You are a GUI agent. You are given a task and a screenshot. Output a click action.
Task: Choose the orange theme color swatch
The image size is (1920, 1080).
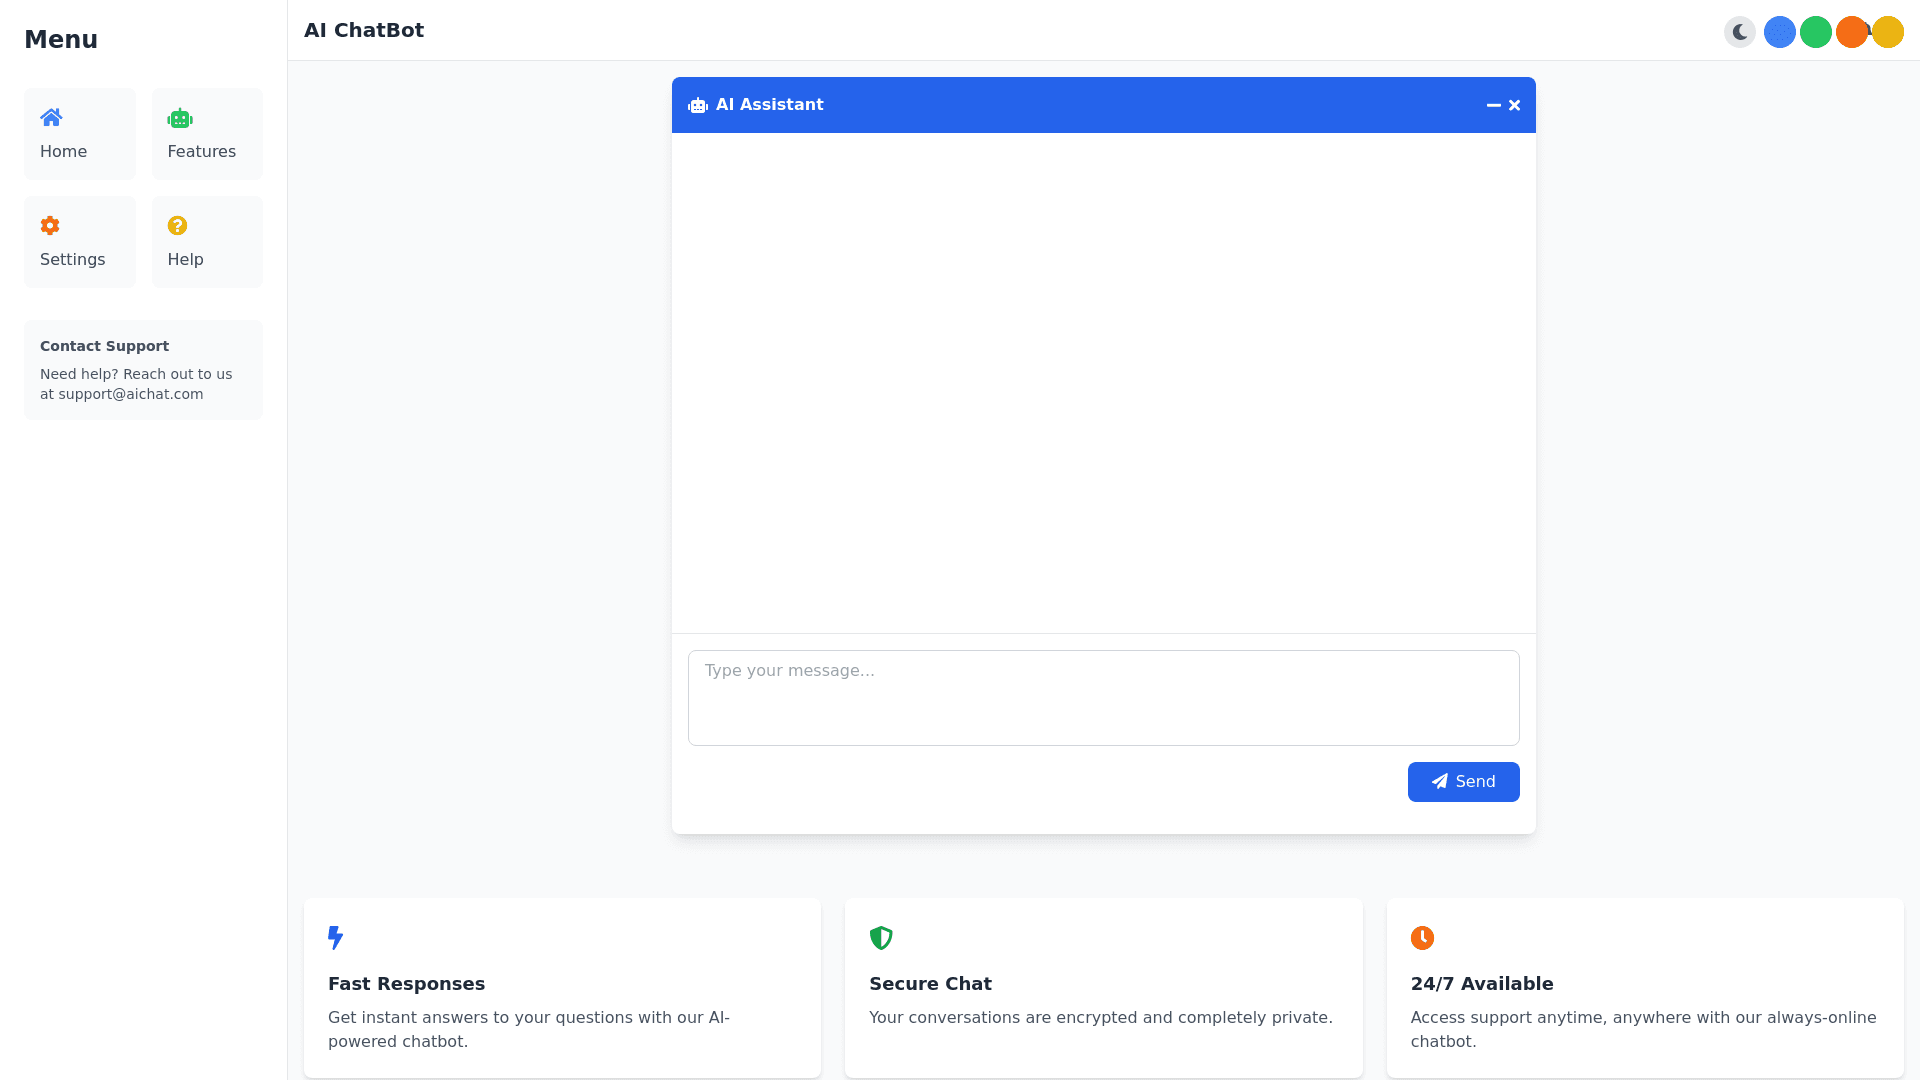[1849, 32]
